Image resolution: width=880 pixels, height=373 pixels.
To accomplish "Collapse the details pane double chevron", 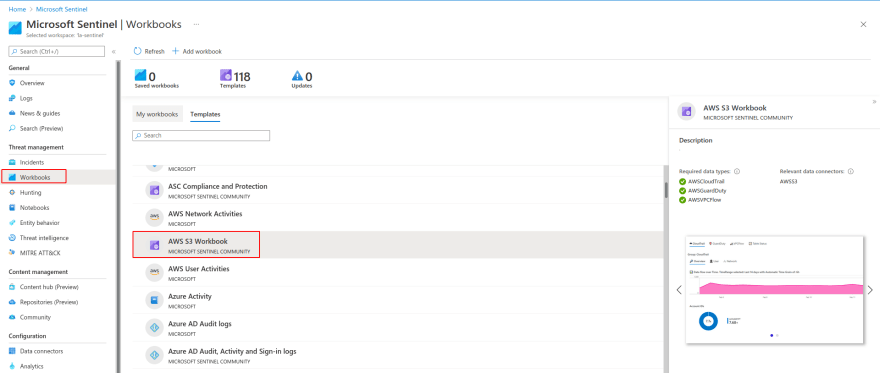I will click(x=874, y=102).
